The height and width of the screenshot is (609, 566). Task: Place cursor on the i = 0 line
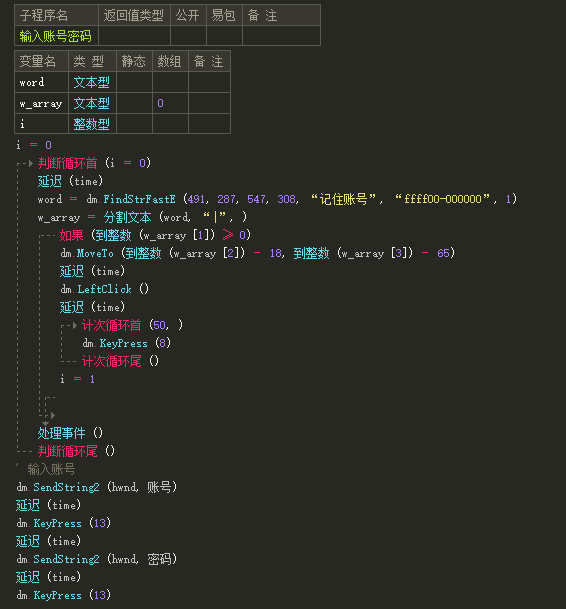click(x=34, y=145)
